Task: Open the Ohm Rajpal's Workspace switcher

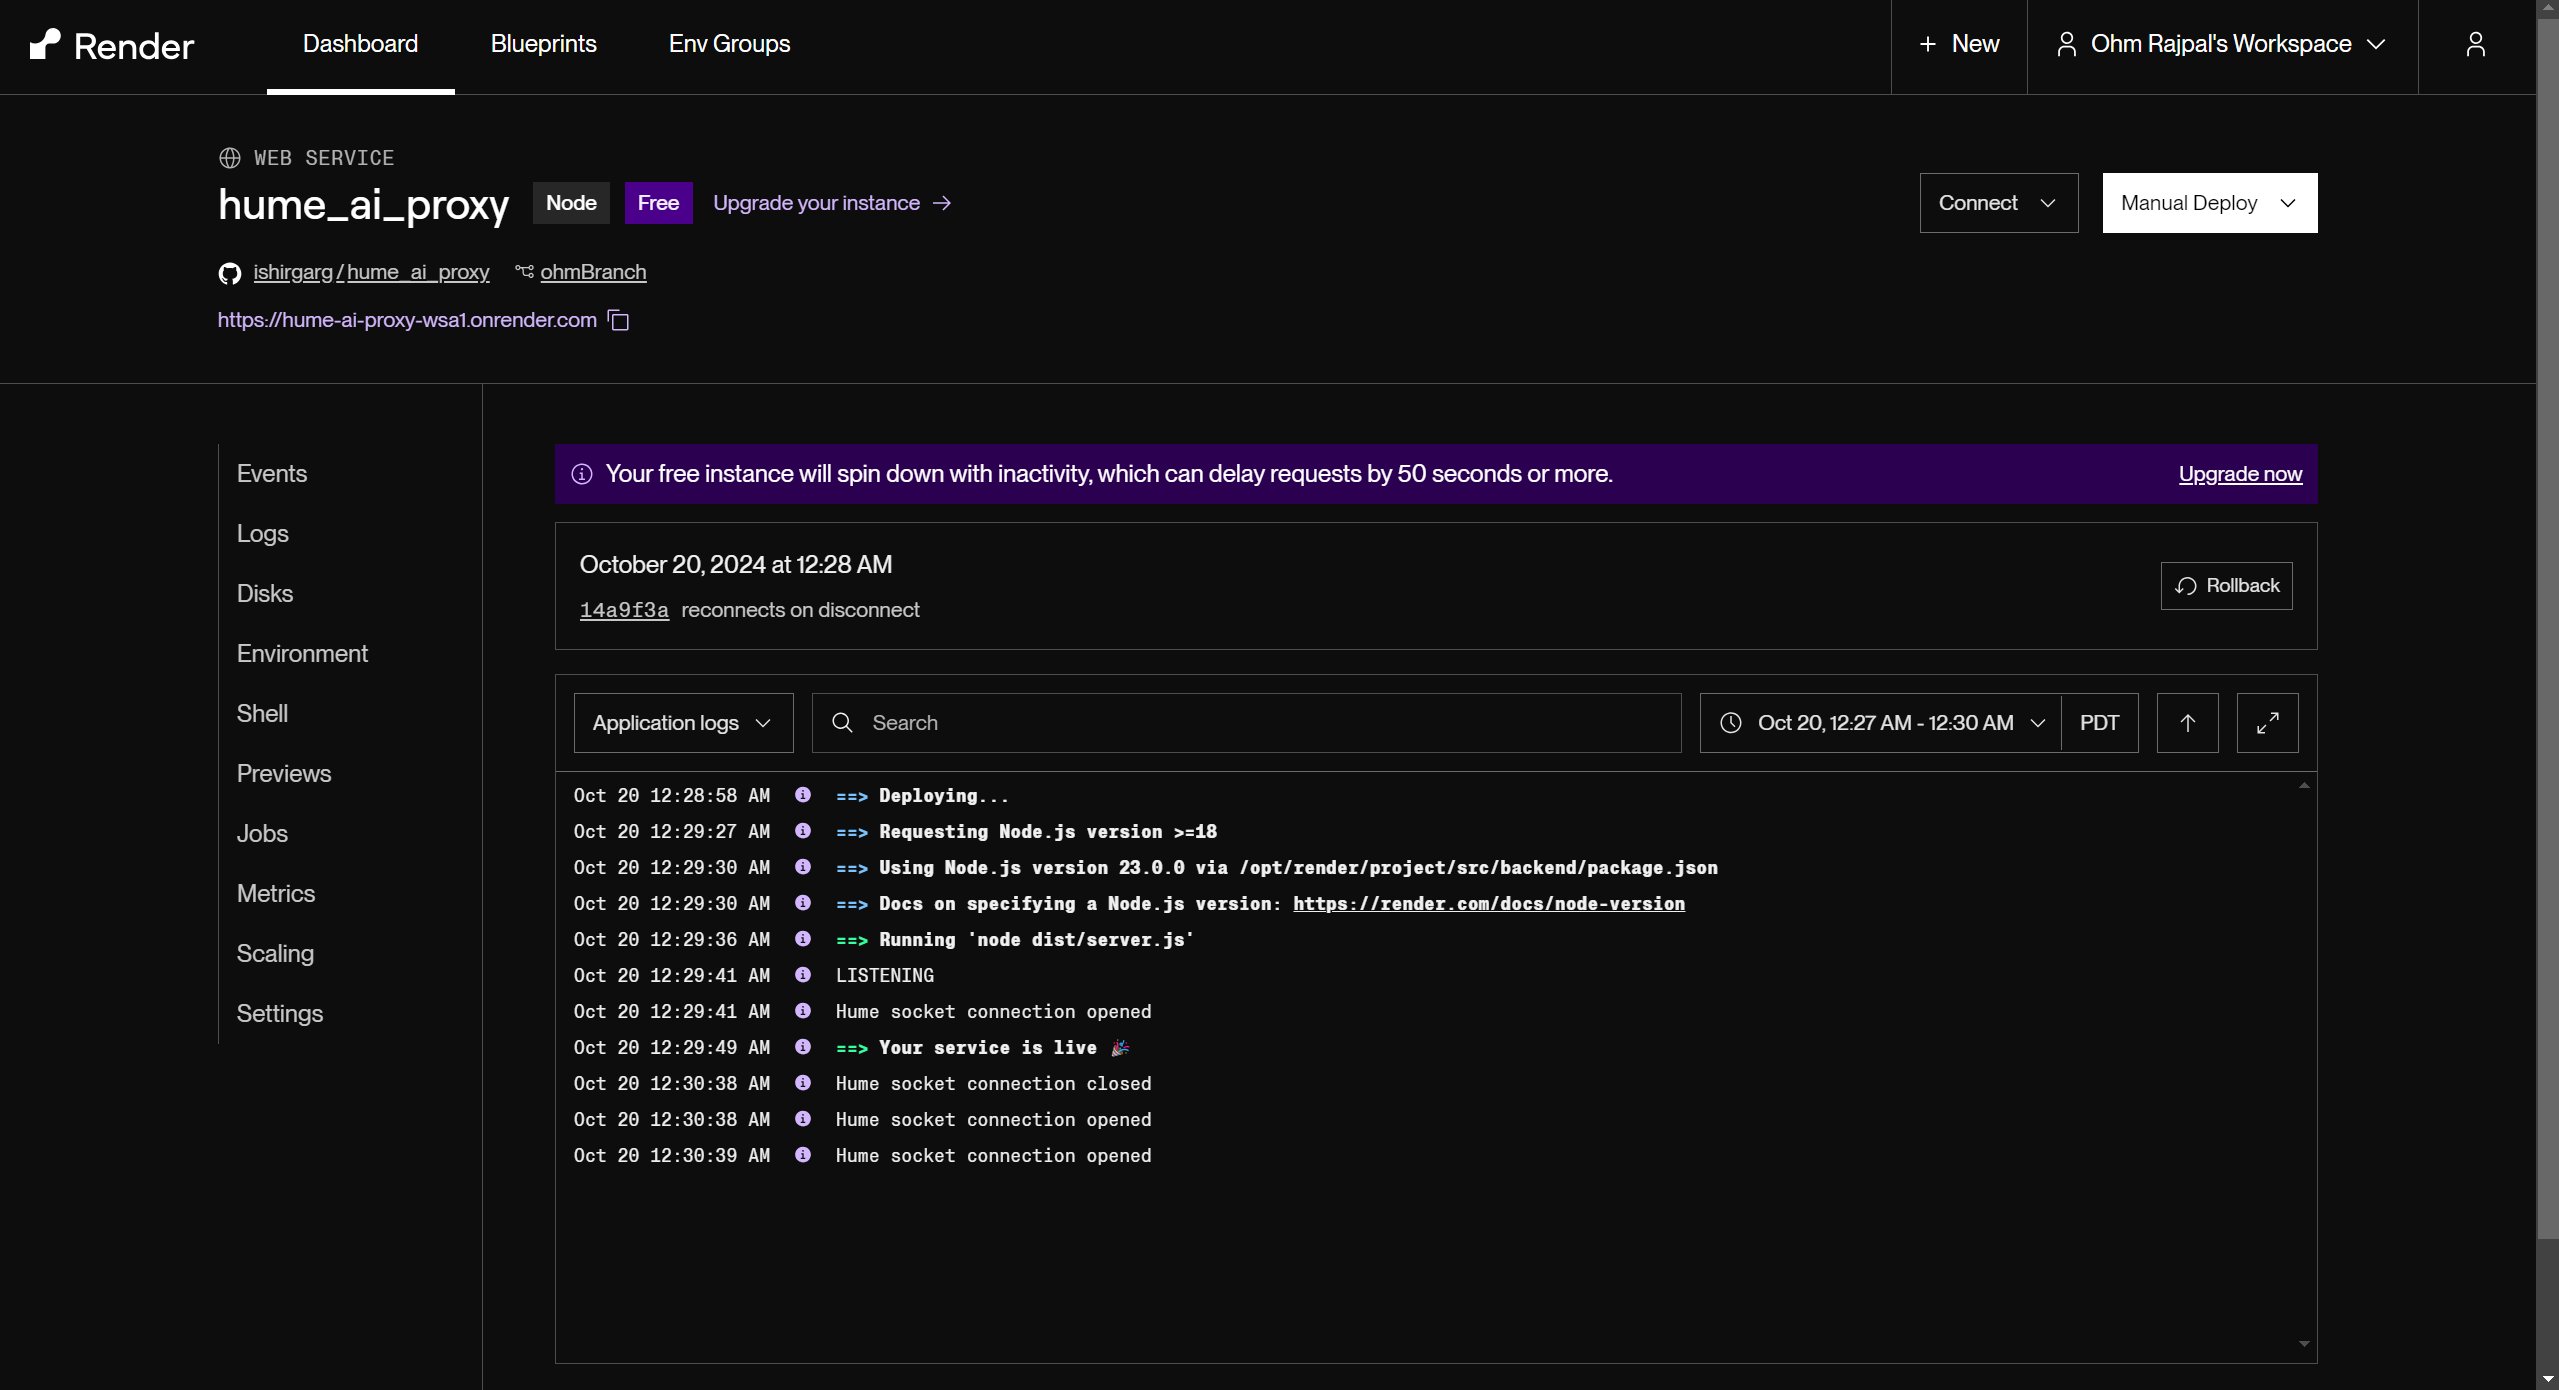Action: coord(2221,45)
